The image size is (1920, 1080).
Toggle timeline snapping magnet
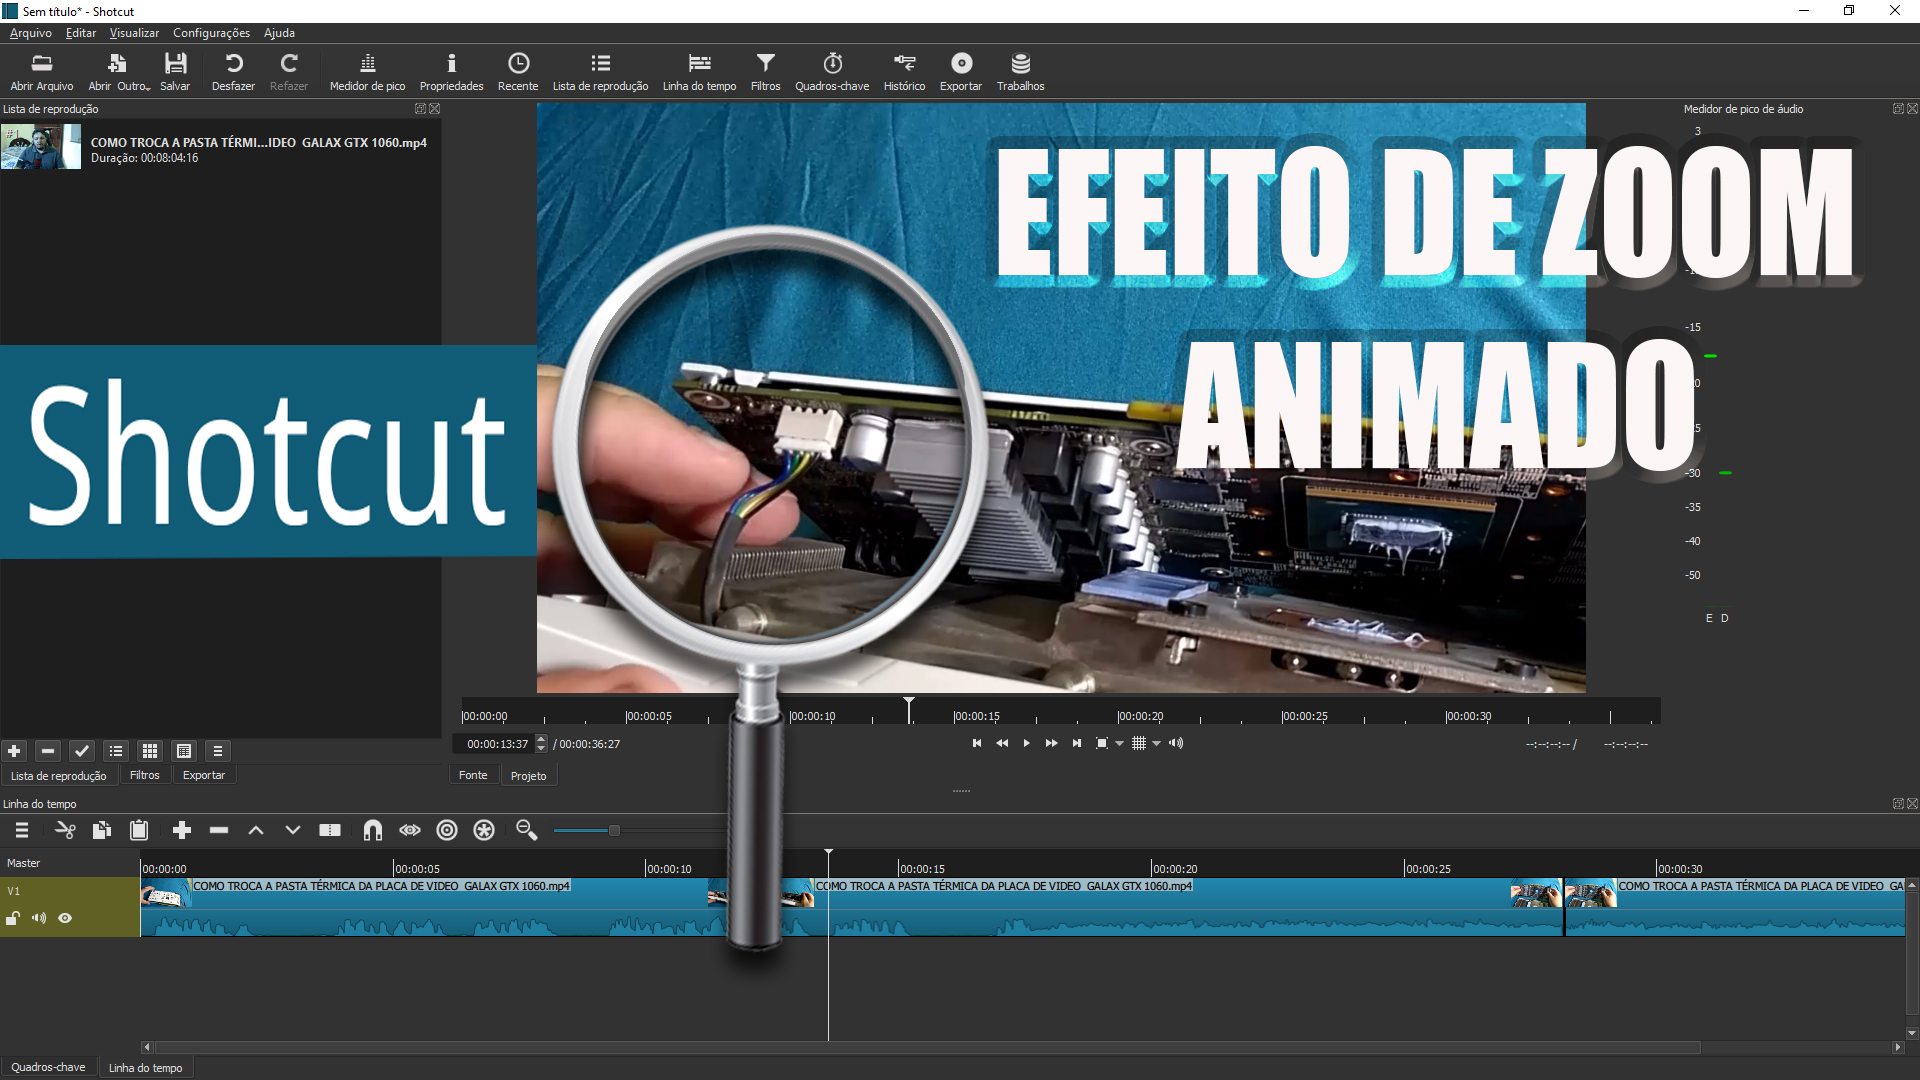(x=372, y=831)
